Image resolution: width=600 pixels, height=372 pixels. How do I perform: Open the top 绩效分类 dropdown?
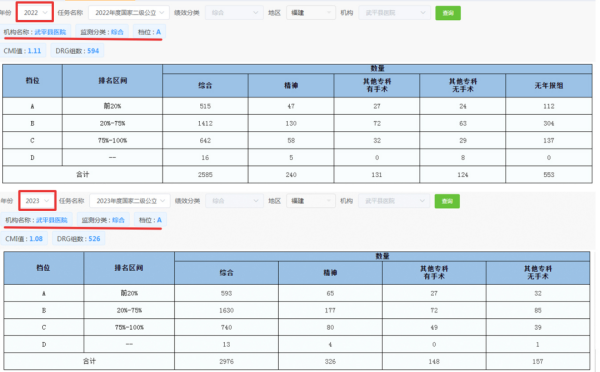(x=234, y=13)
